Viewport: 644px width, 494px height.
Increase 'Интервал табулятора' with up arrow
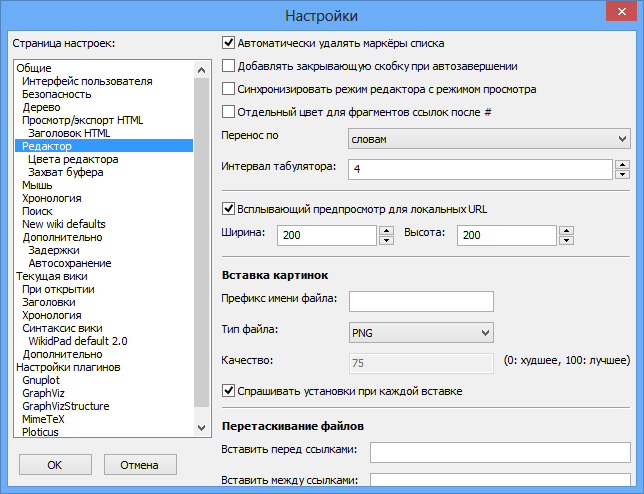[x=622, y=165]
